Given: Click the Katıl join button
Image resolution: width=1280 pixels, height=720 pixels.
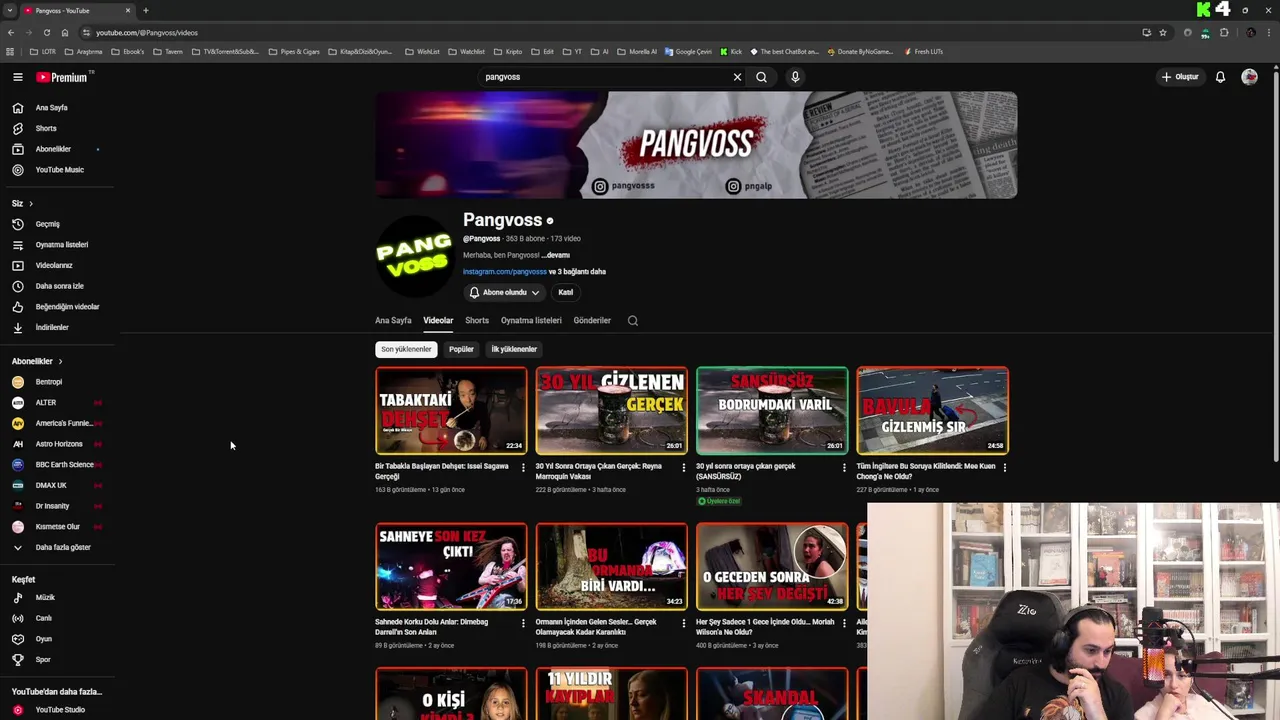Looking at the screenshot, I should 565,292.
